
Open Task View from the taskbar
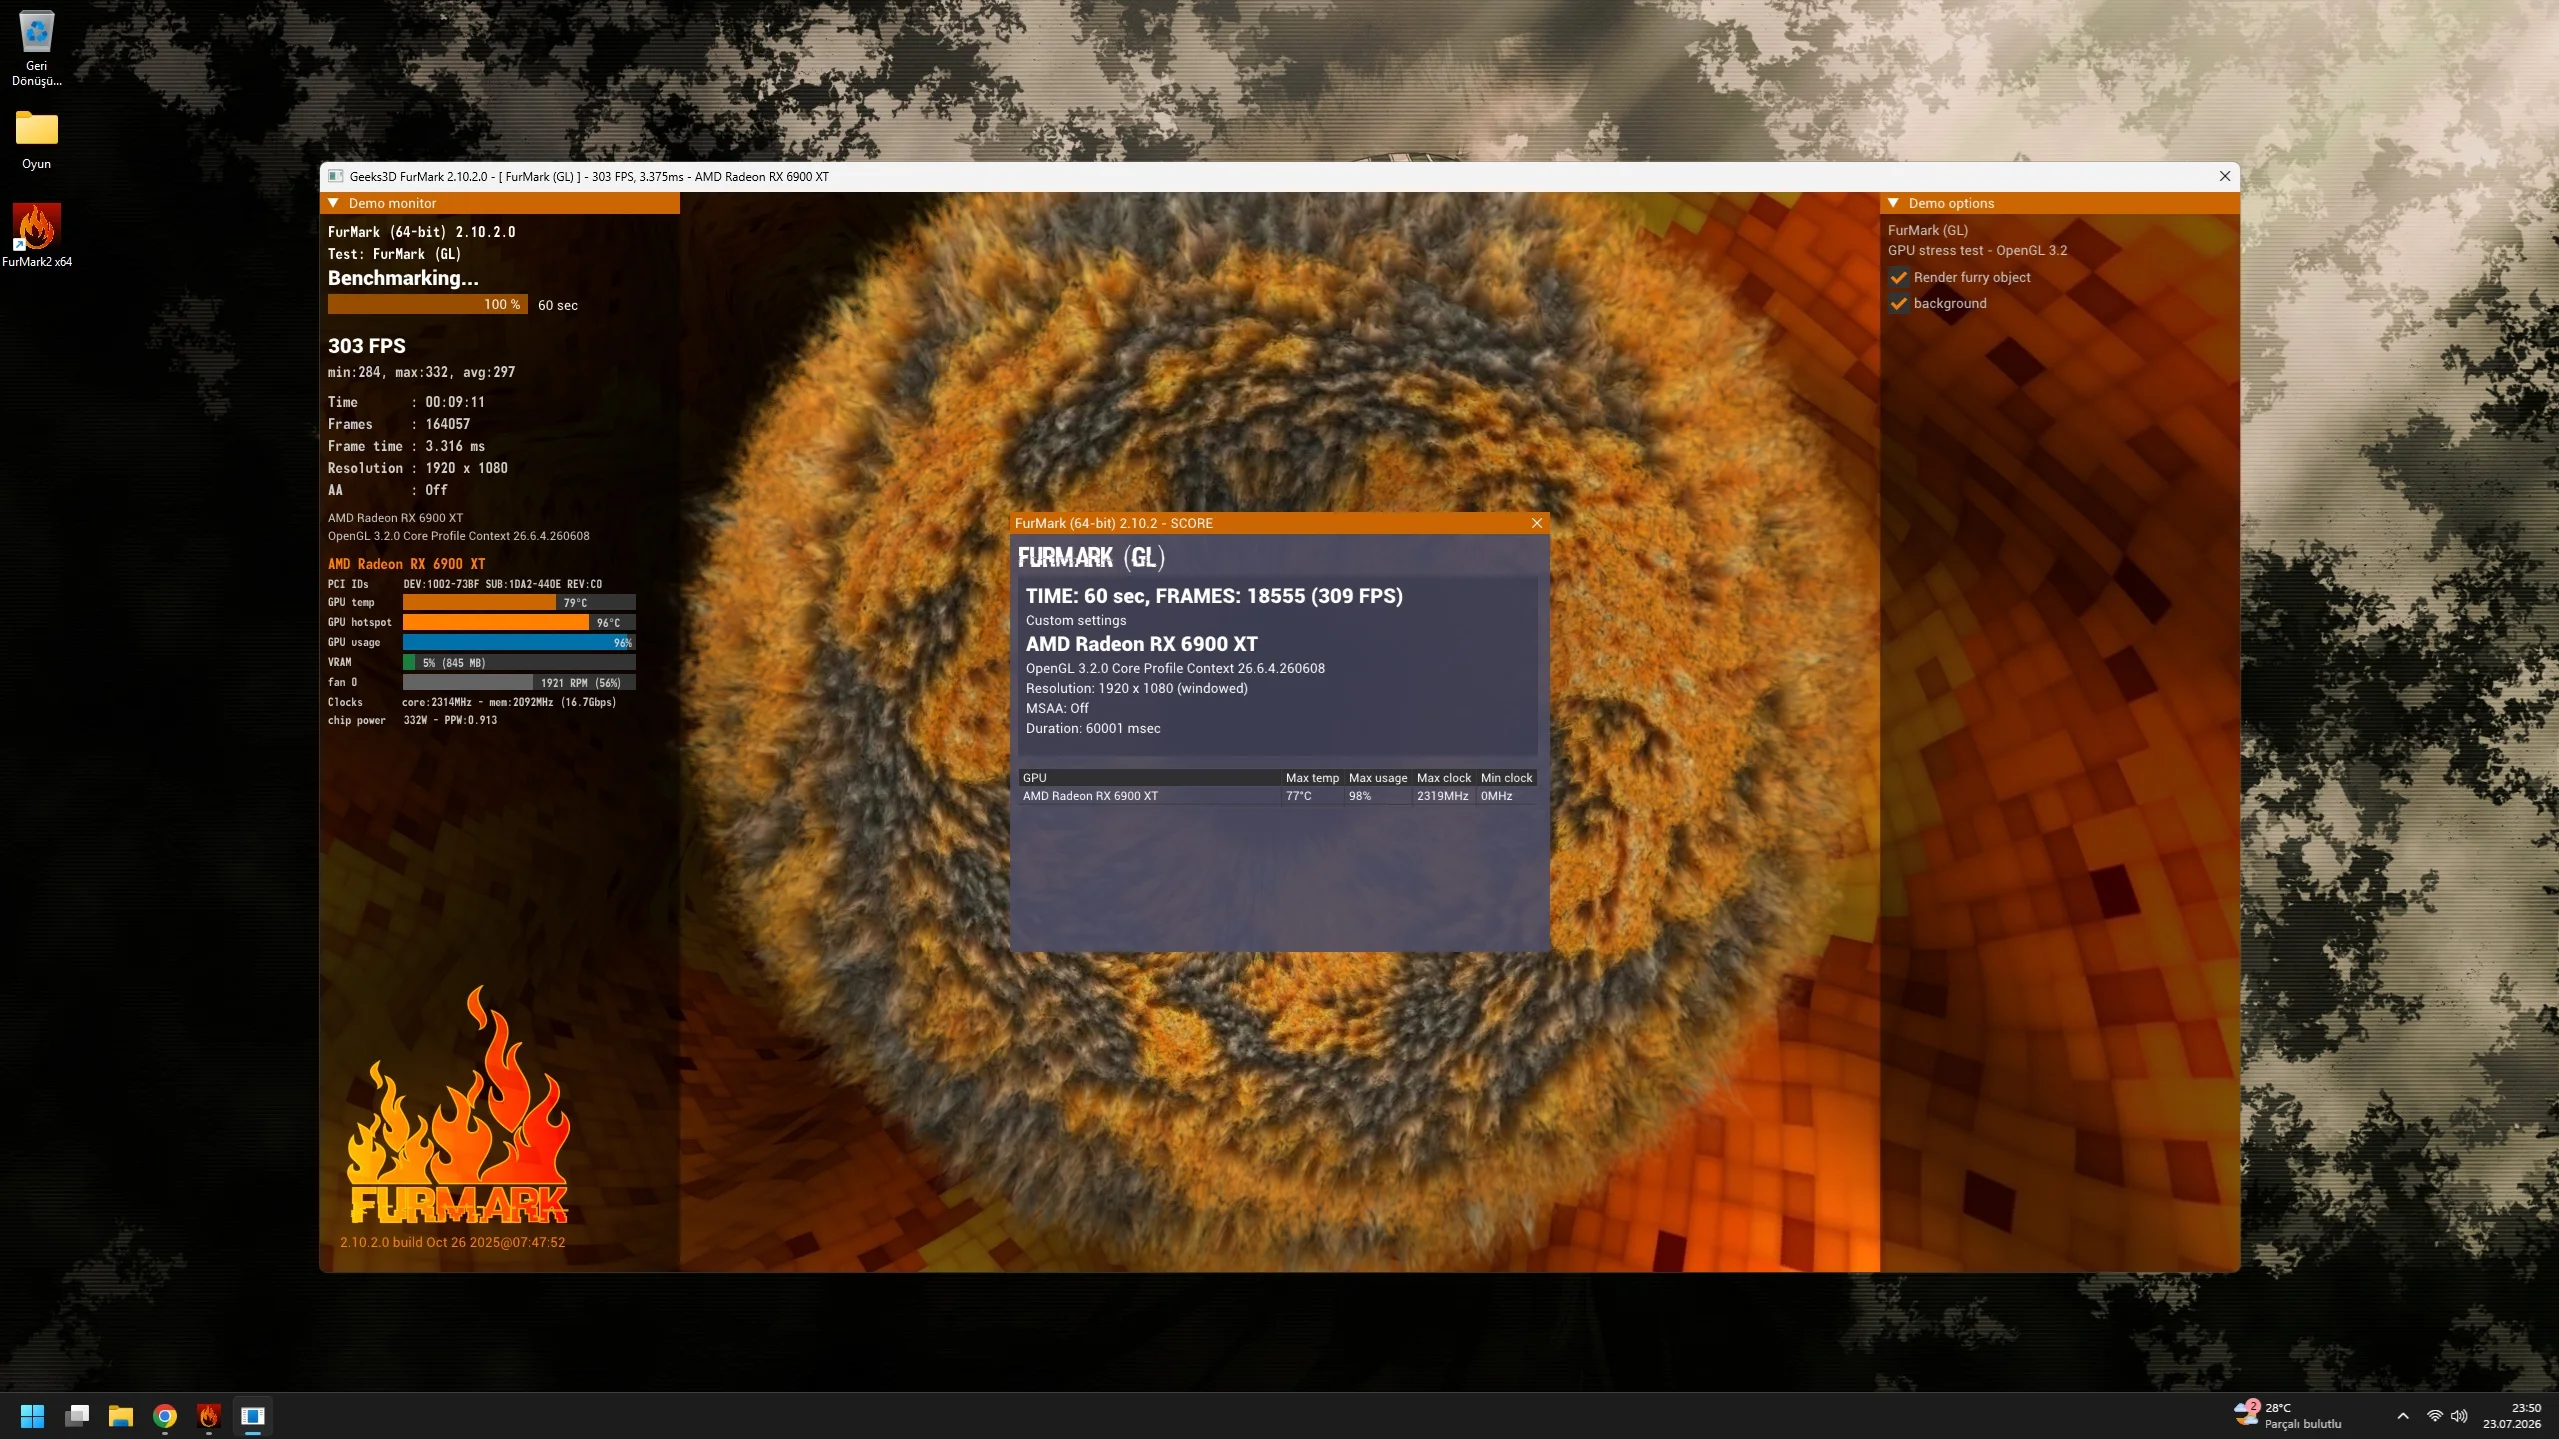click(x=77, y=1416)
